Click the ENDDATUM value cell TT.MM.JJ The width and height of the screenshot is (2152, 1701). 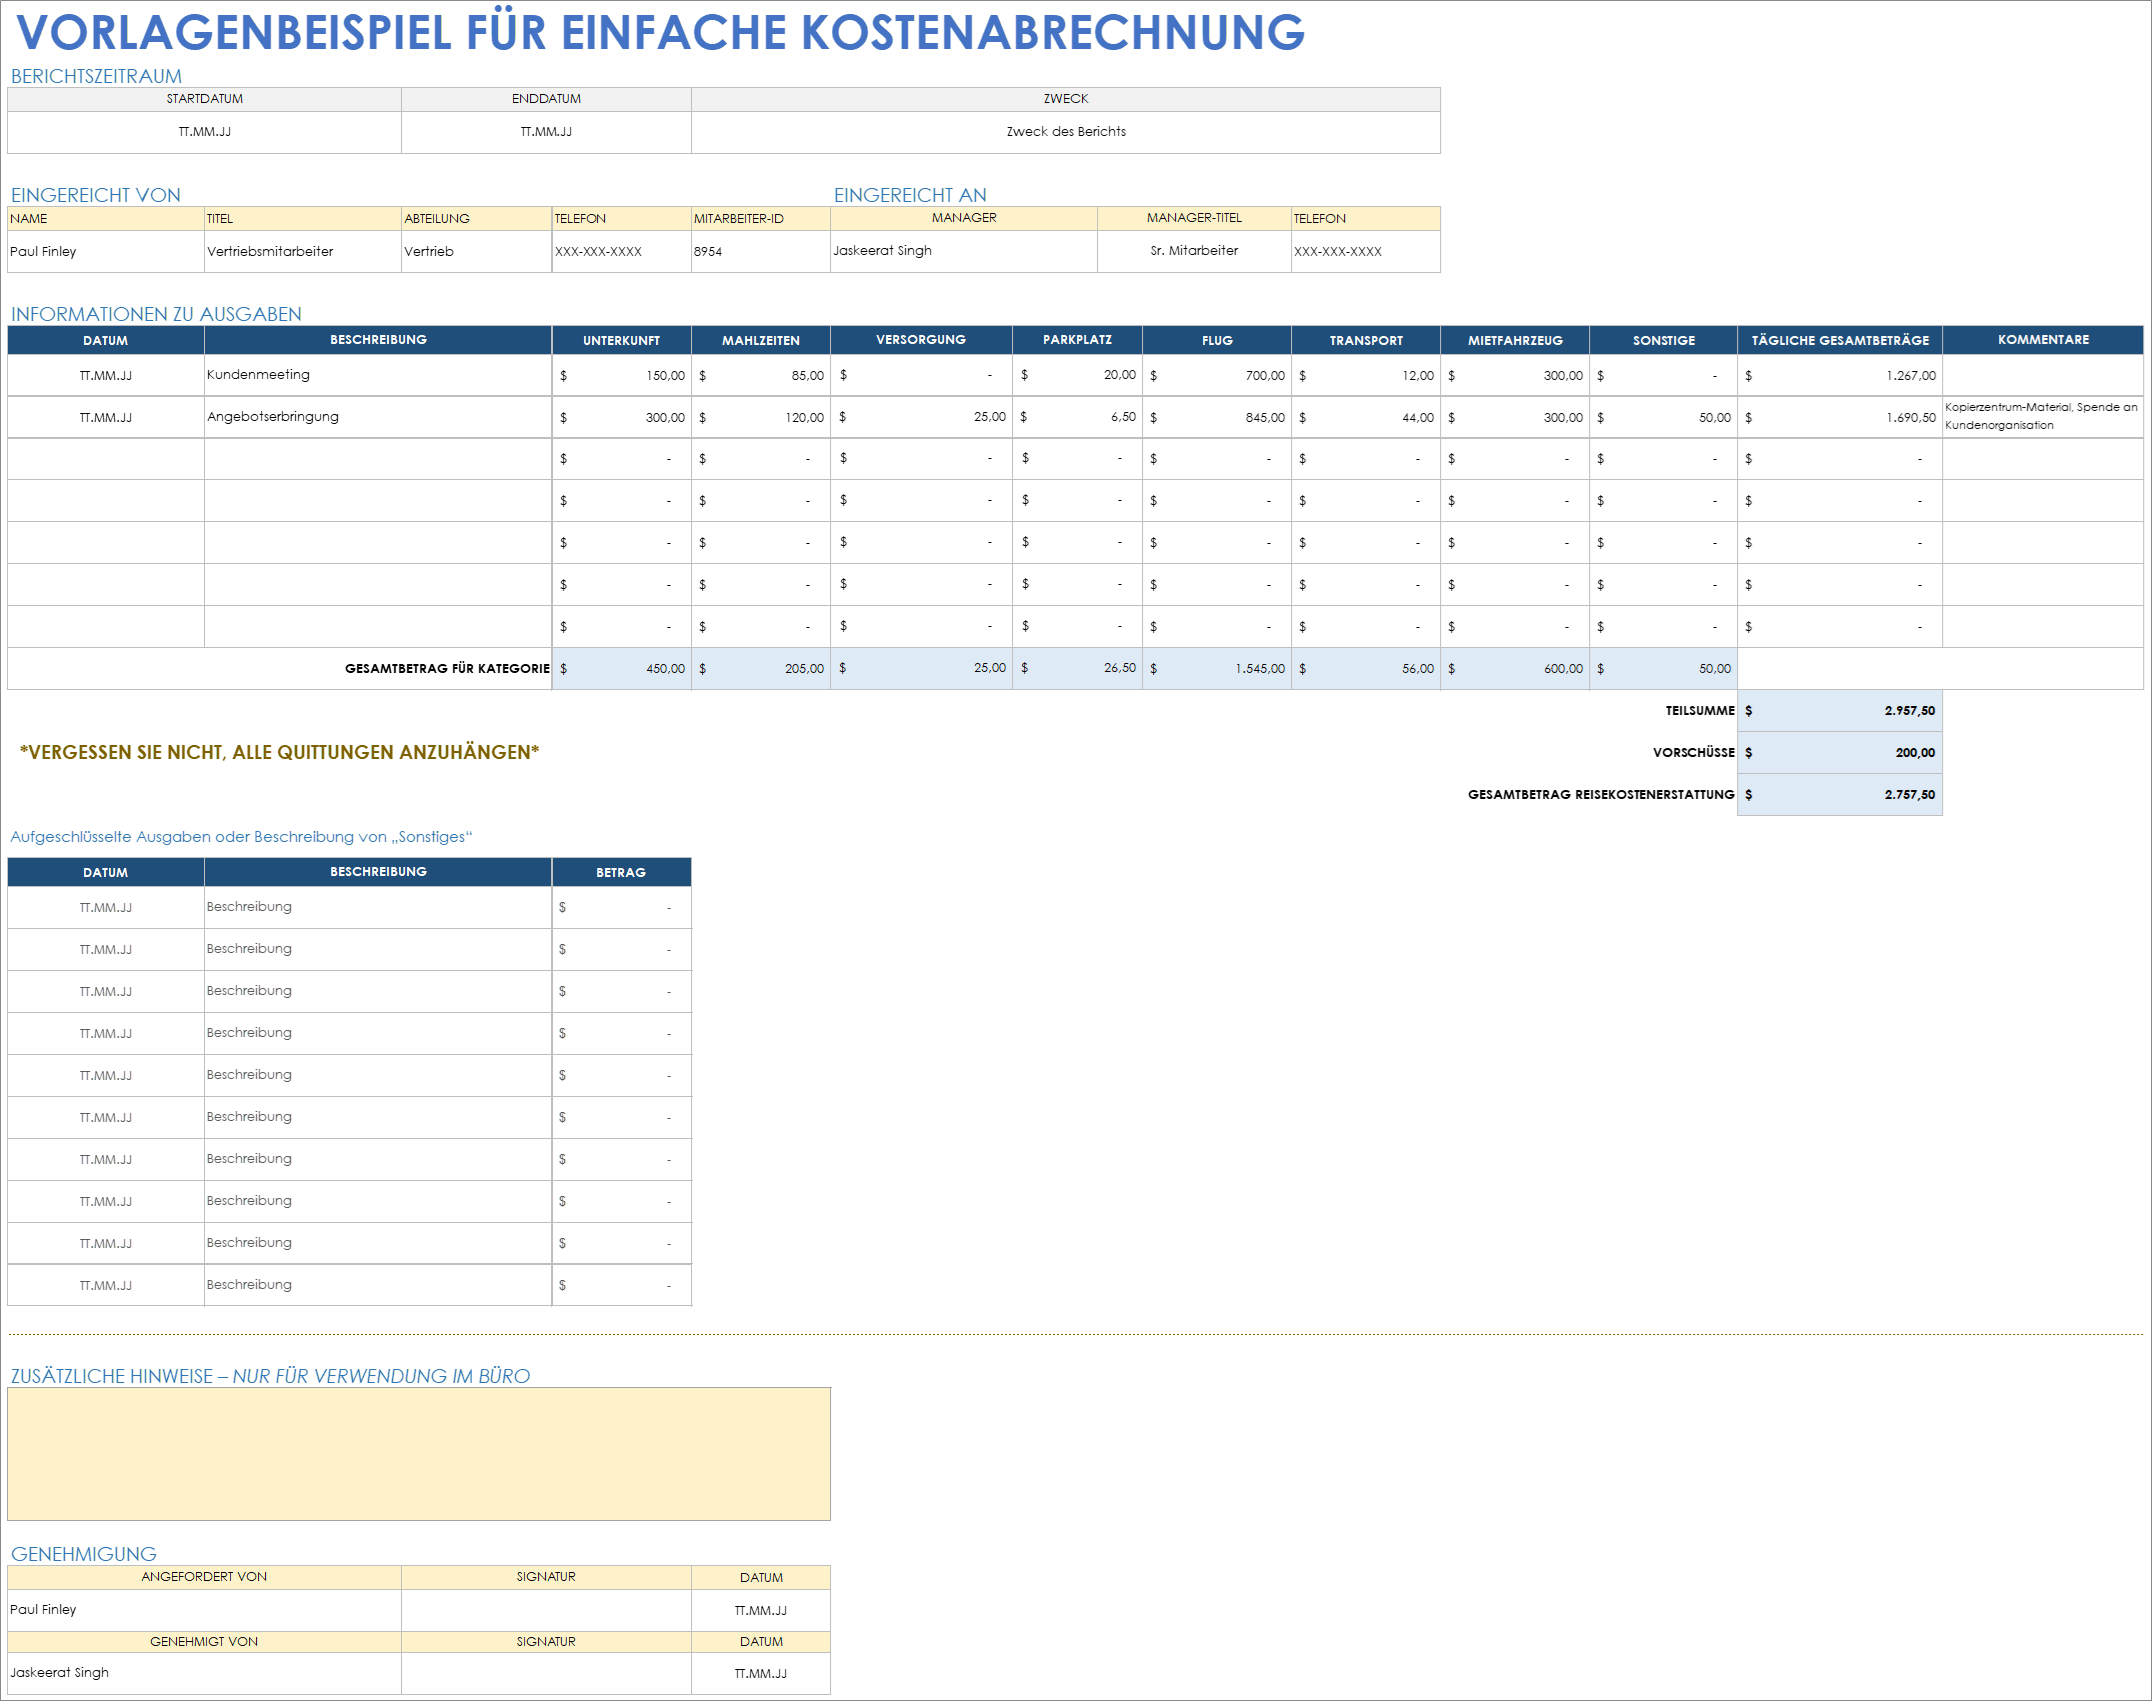click(546, 132)
